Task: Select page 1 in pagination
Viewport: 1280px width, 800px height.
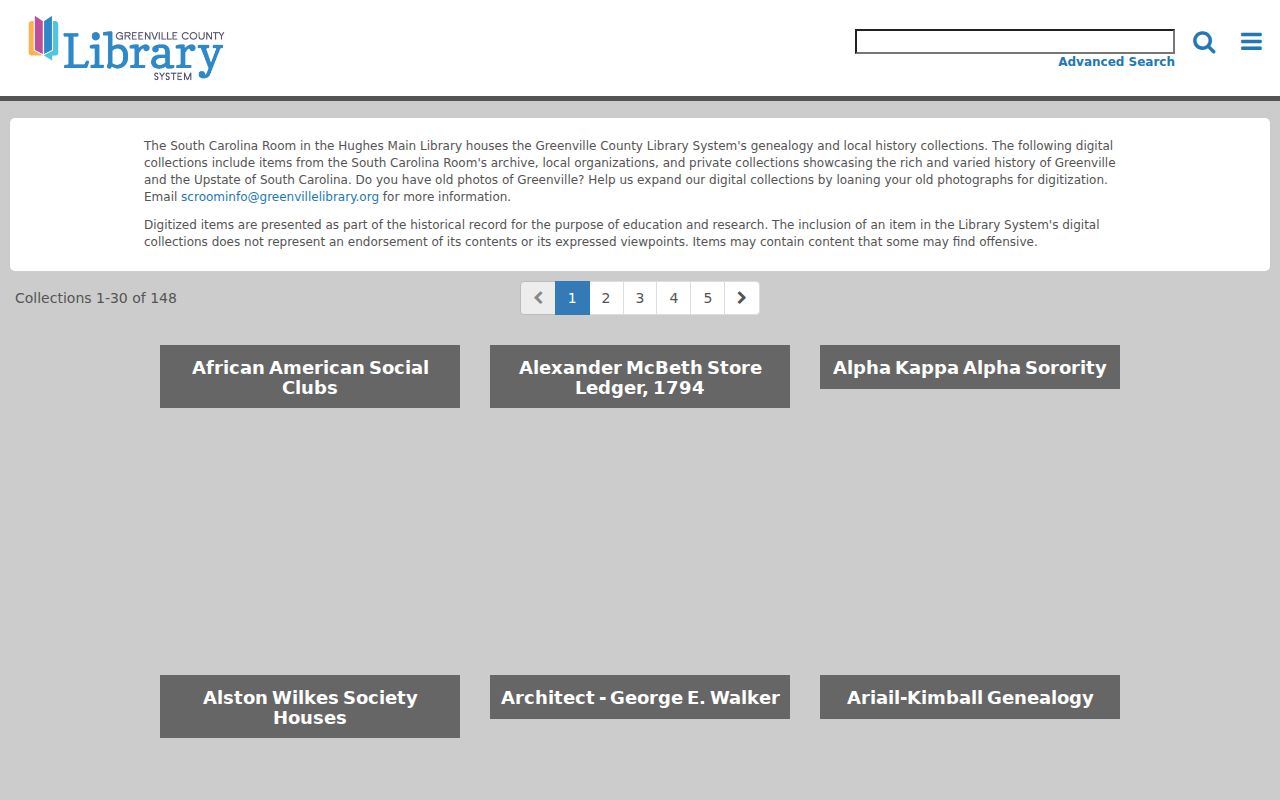Action: (x=572, y=298)
